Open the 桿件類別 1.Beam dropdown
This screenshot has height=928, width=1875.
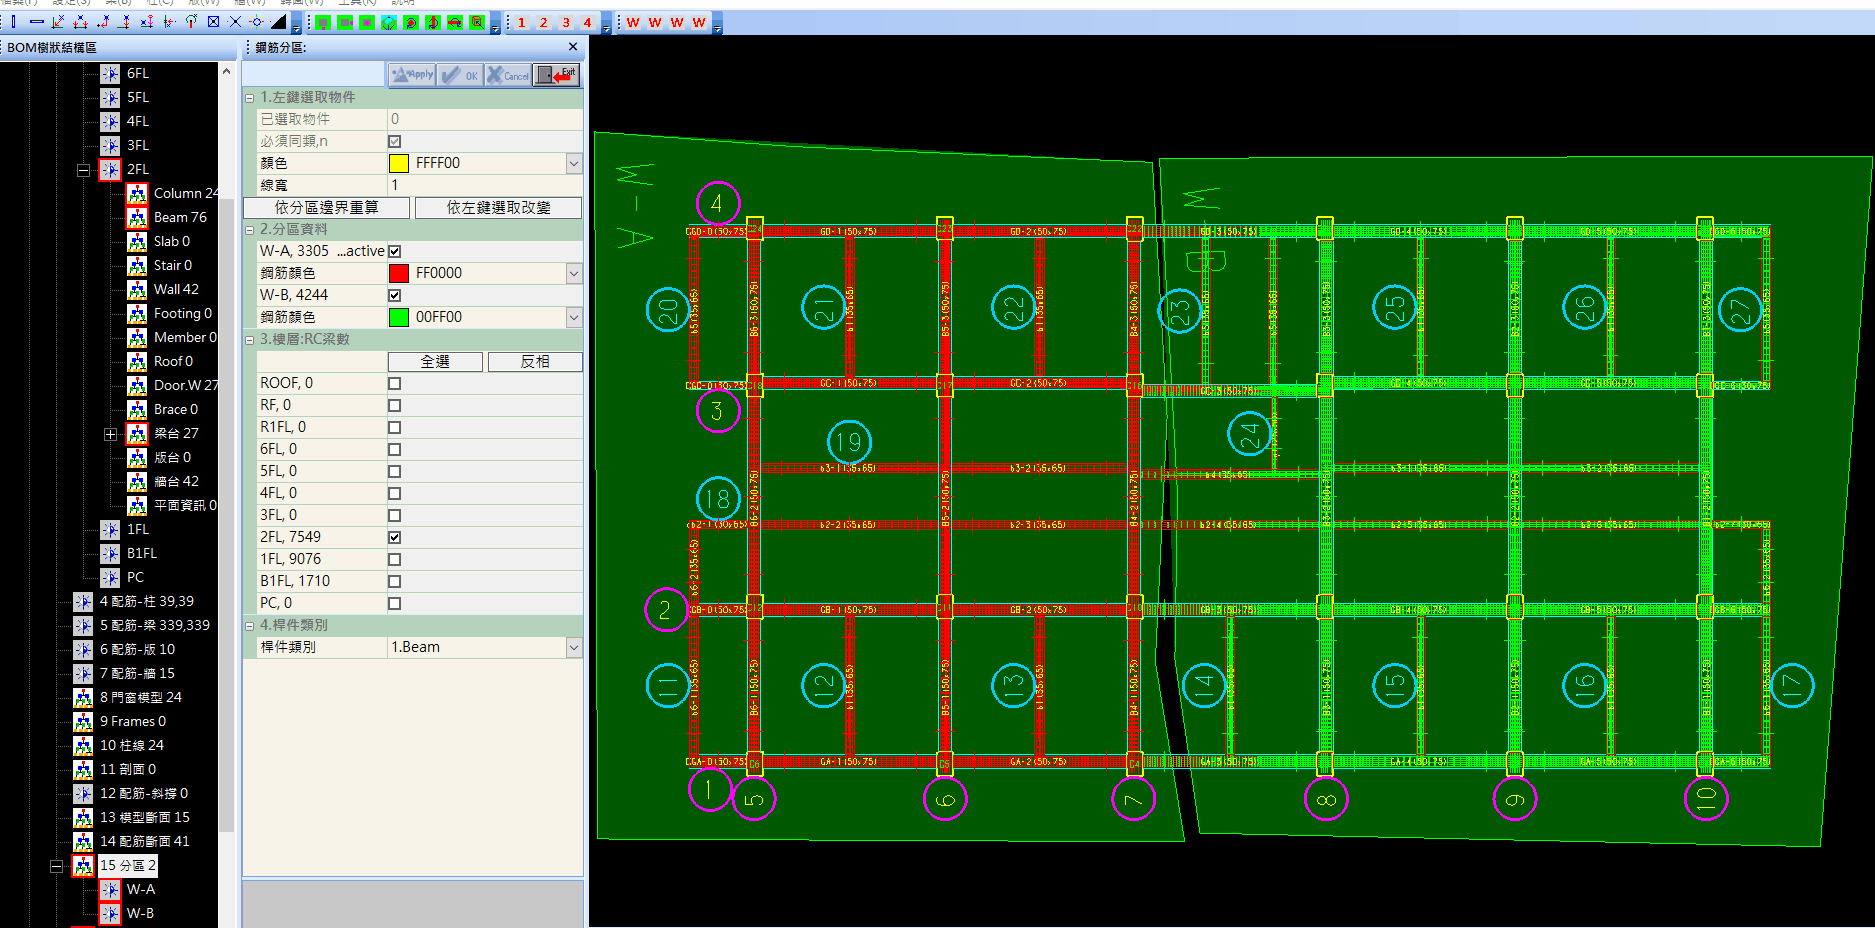pos(574,647)
